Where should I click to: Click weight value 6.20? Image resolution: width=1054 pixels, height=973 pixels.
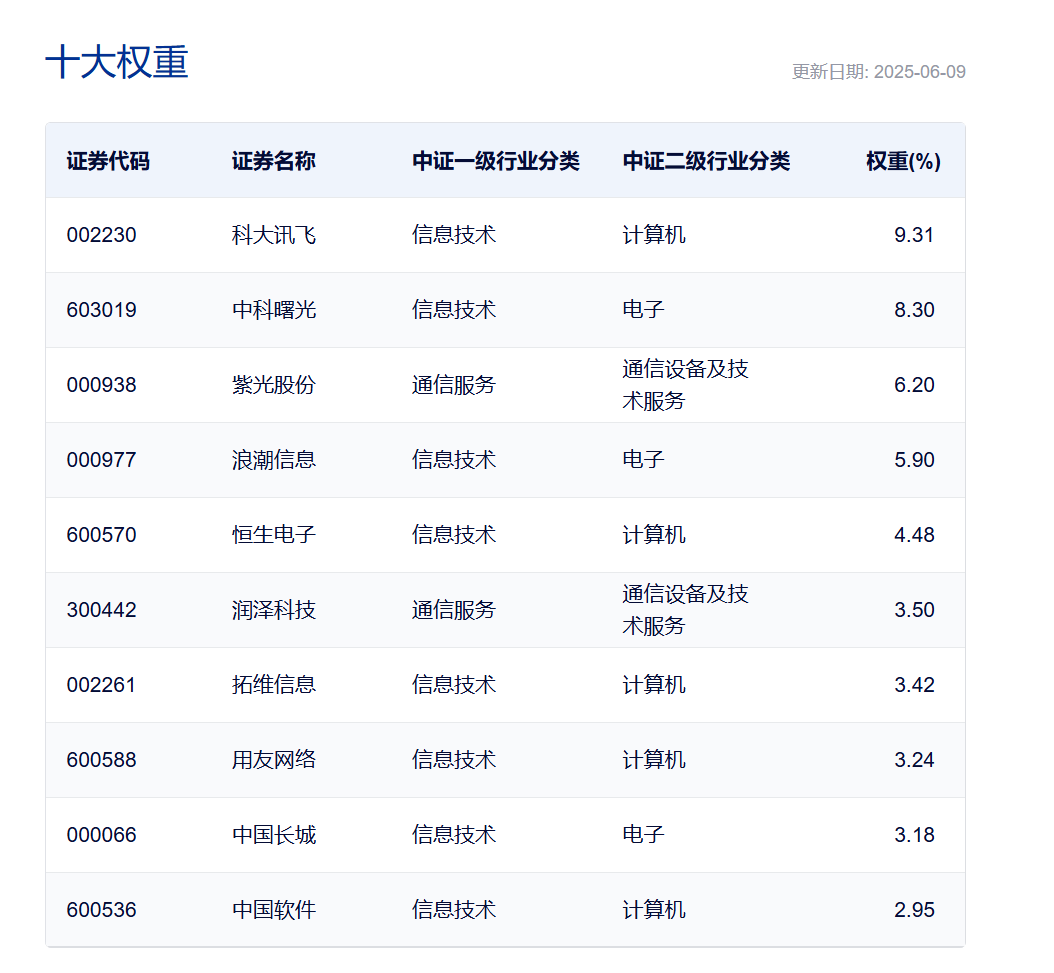[914, 385]
